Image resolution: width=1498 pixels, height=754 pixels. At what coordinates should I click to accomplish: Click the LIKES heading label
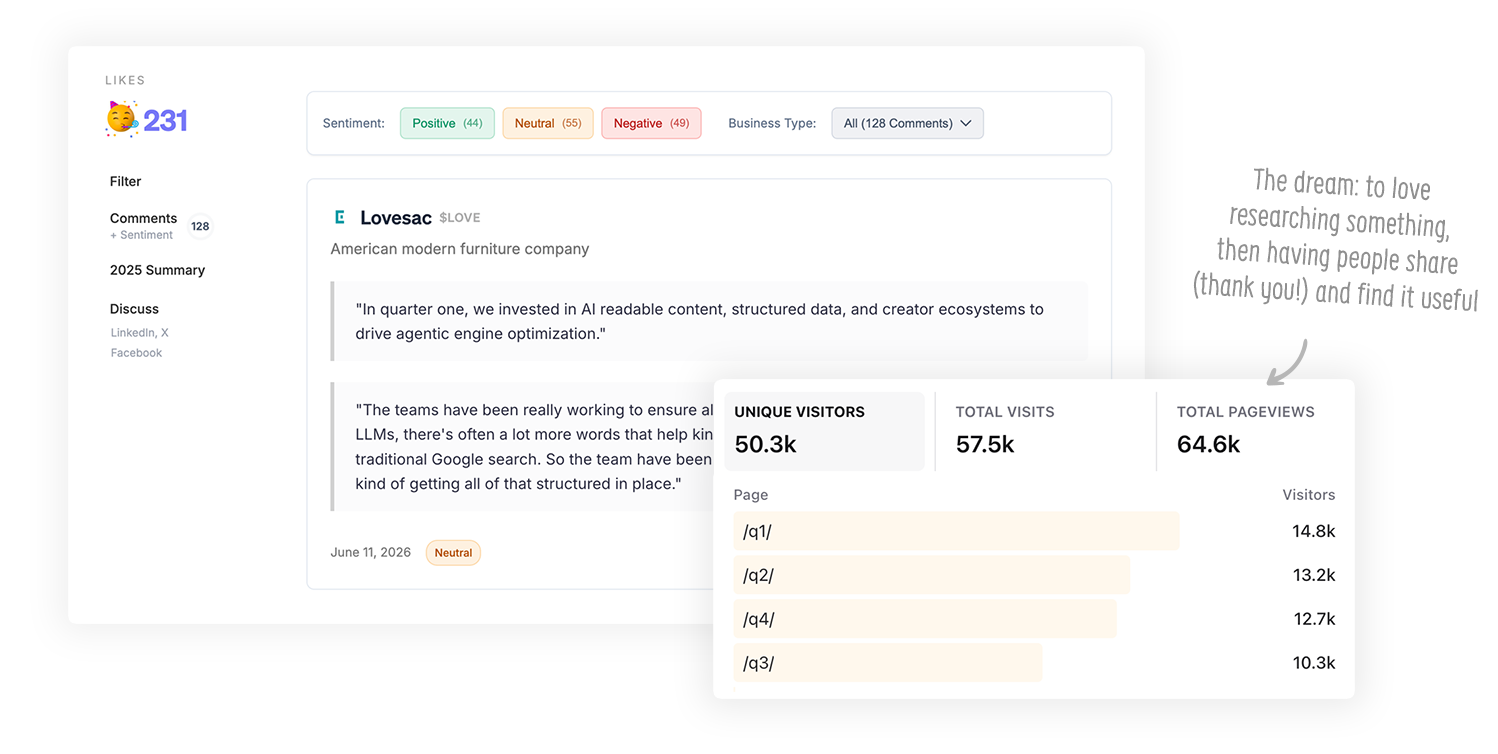click(x=125, y=80)
